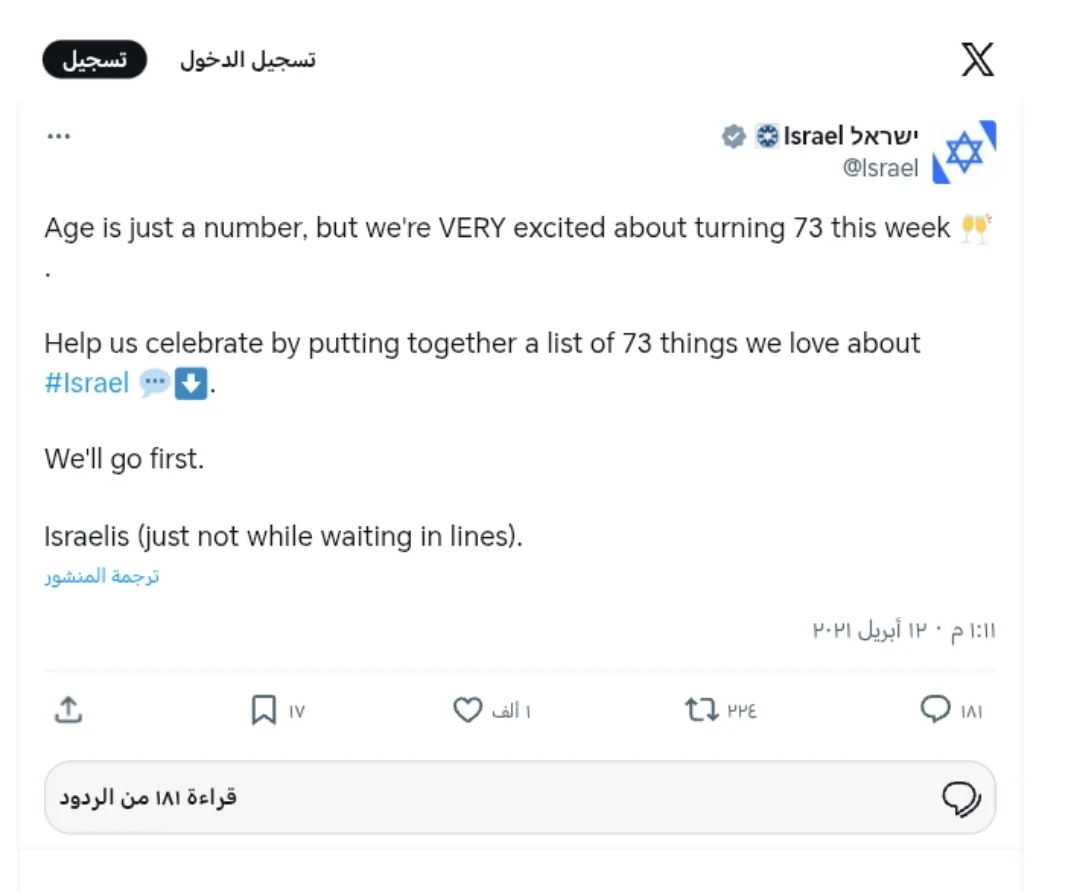1080x891 pixels.
Task: Open the #Israel hashtag link
Action: click(x=87, y=383)
